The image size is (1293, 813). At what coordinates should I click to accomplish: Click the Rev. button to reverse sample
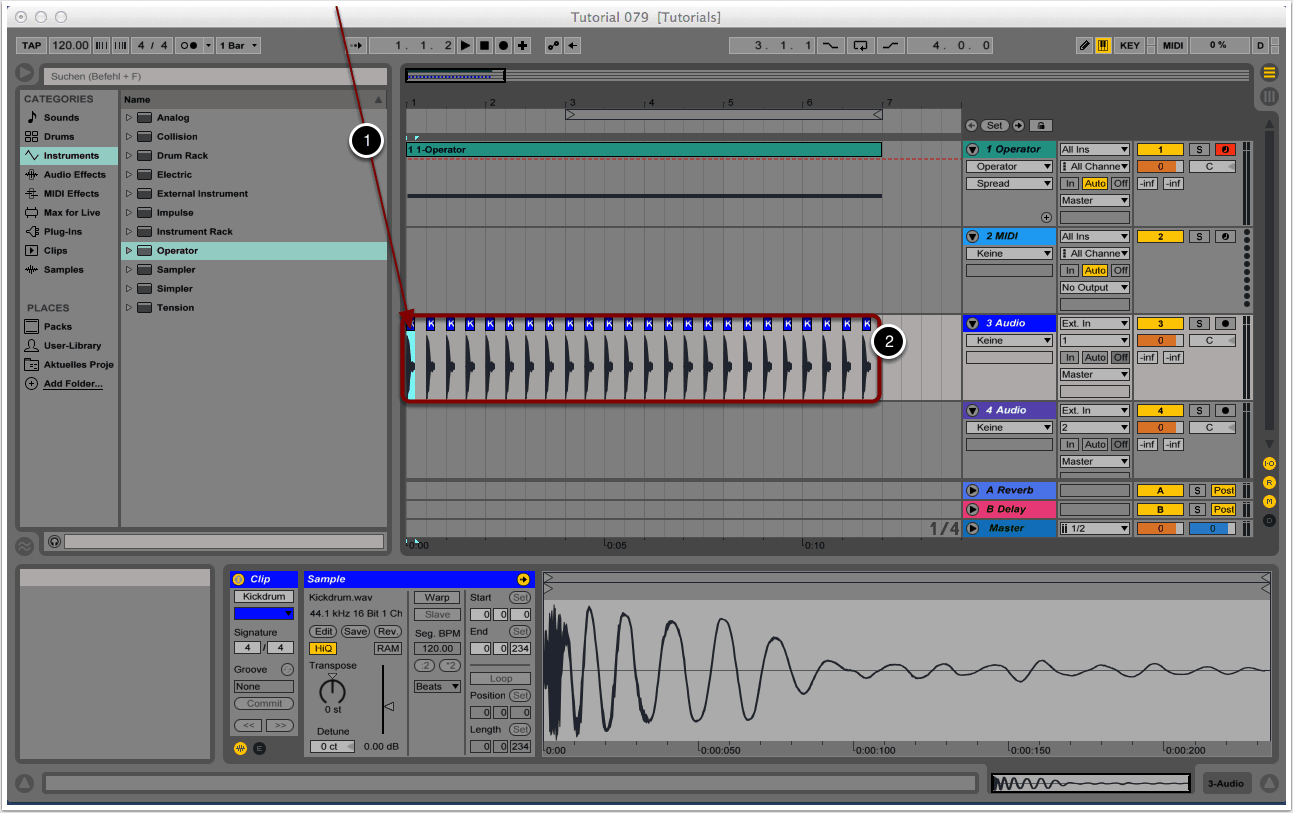(388, 632)
